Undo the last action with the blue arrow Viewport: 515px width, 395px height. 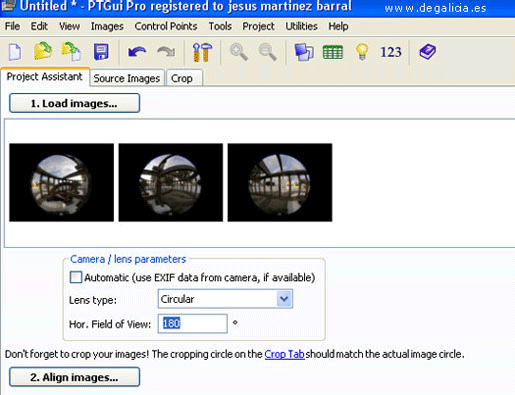pos(137,52)
